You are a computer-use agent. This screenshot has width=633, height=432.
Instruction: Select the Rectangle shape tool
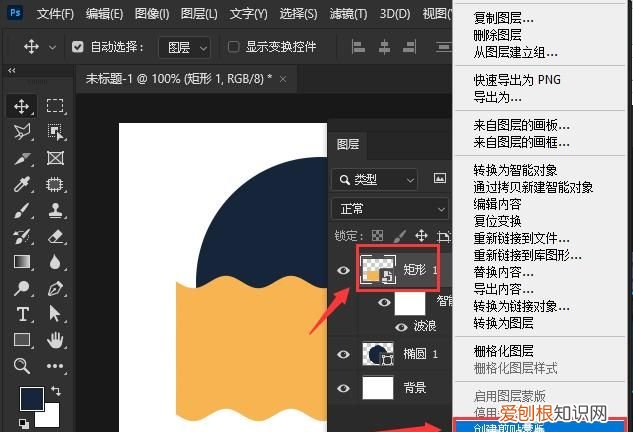tap(22, 340)
